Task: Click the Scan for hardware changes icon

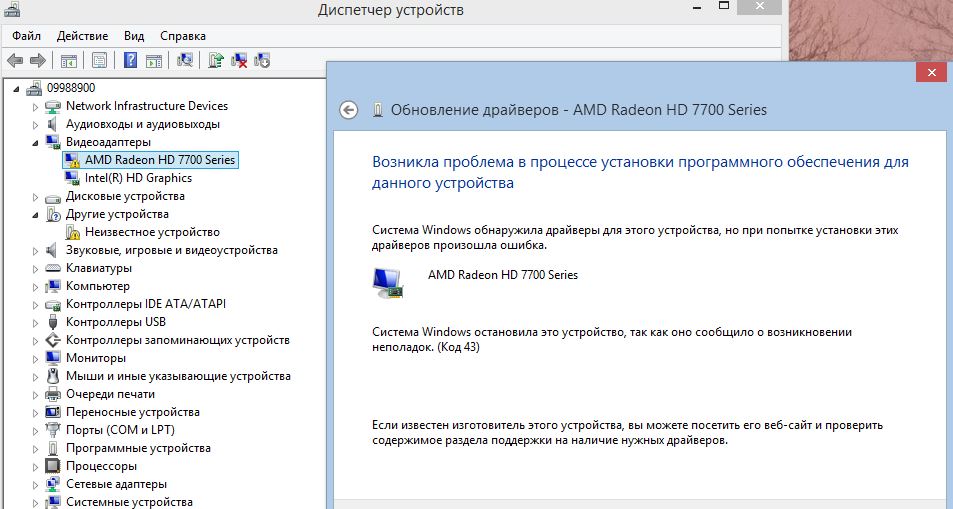Action: [x=185, y=60]
